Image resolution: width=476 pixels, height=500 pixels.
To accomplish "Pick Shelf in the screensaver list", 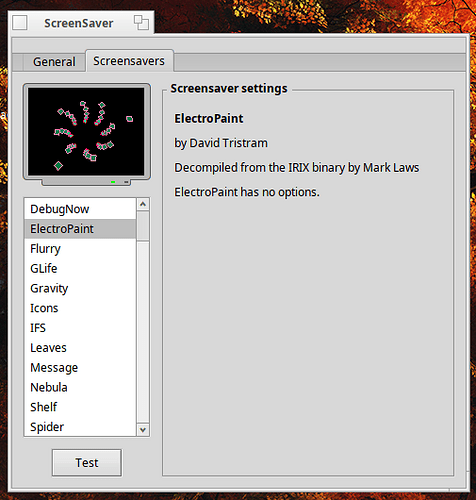I will pyautogui.click(x=80, y=407).
